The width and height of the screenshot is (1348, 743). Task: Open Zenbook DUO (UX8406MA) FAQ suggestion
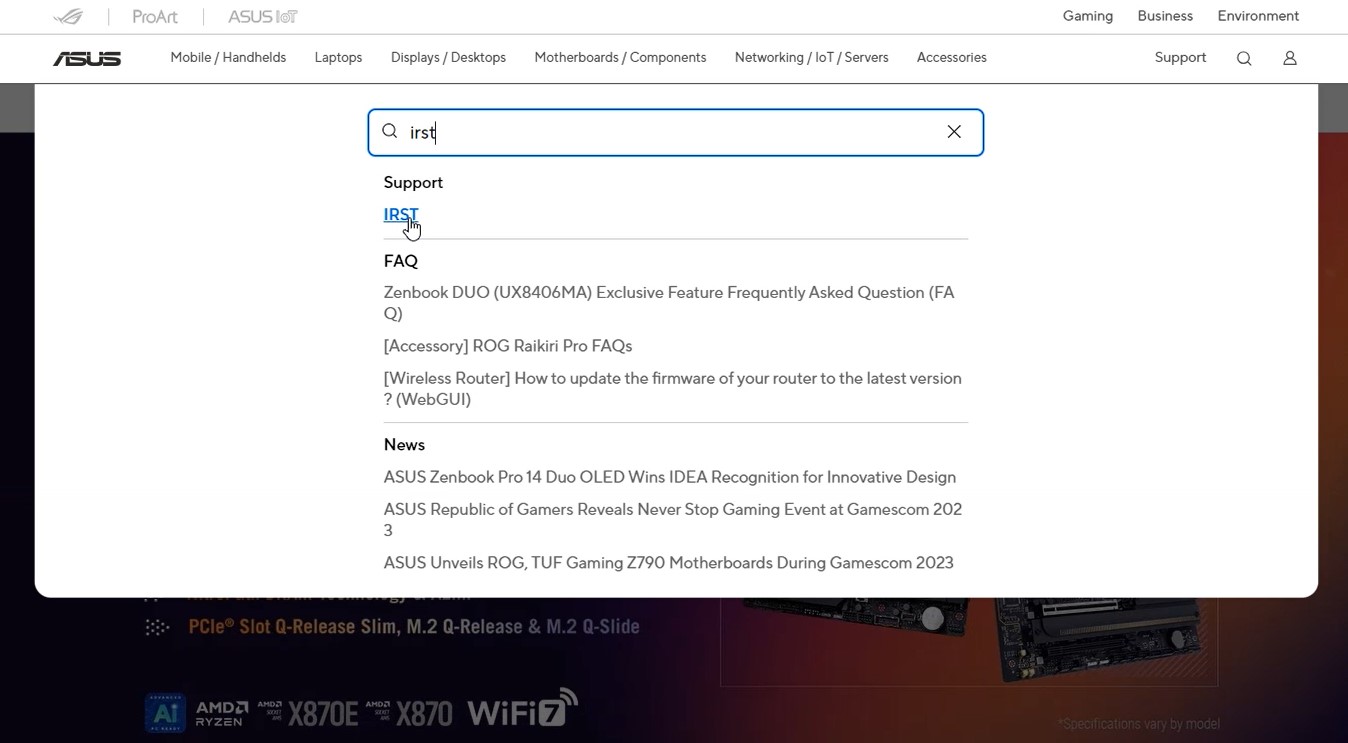point(669,303)
